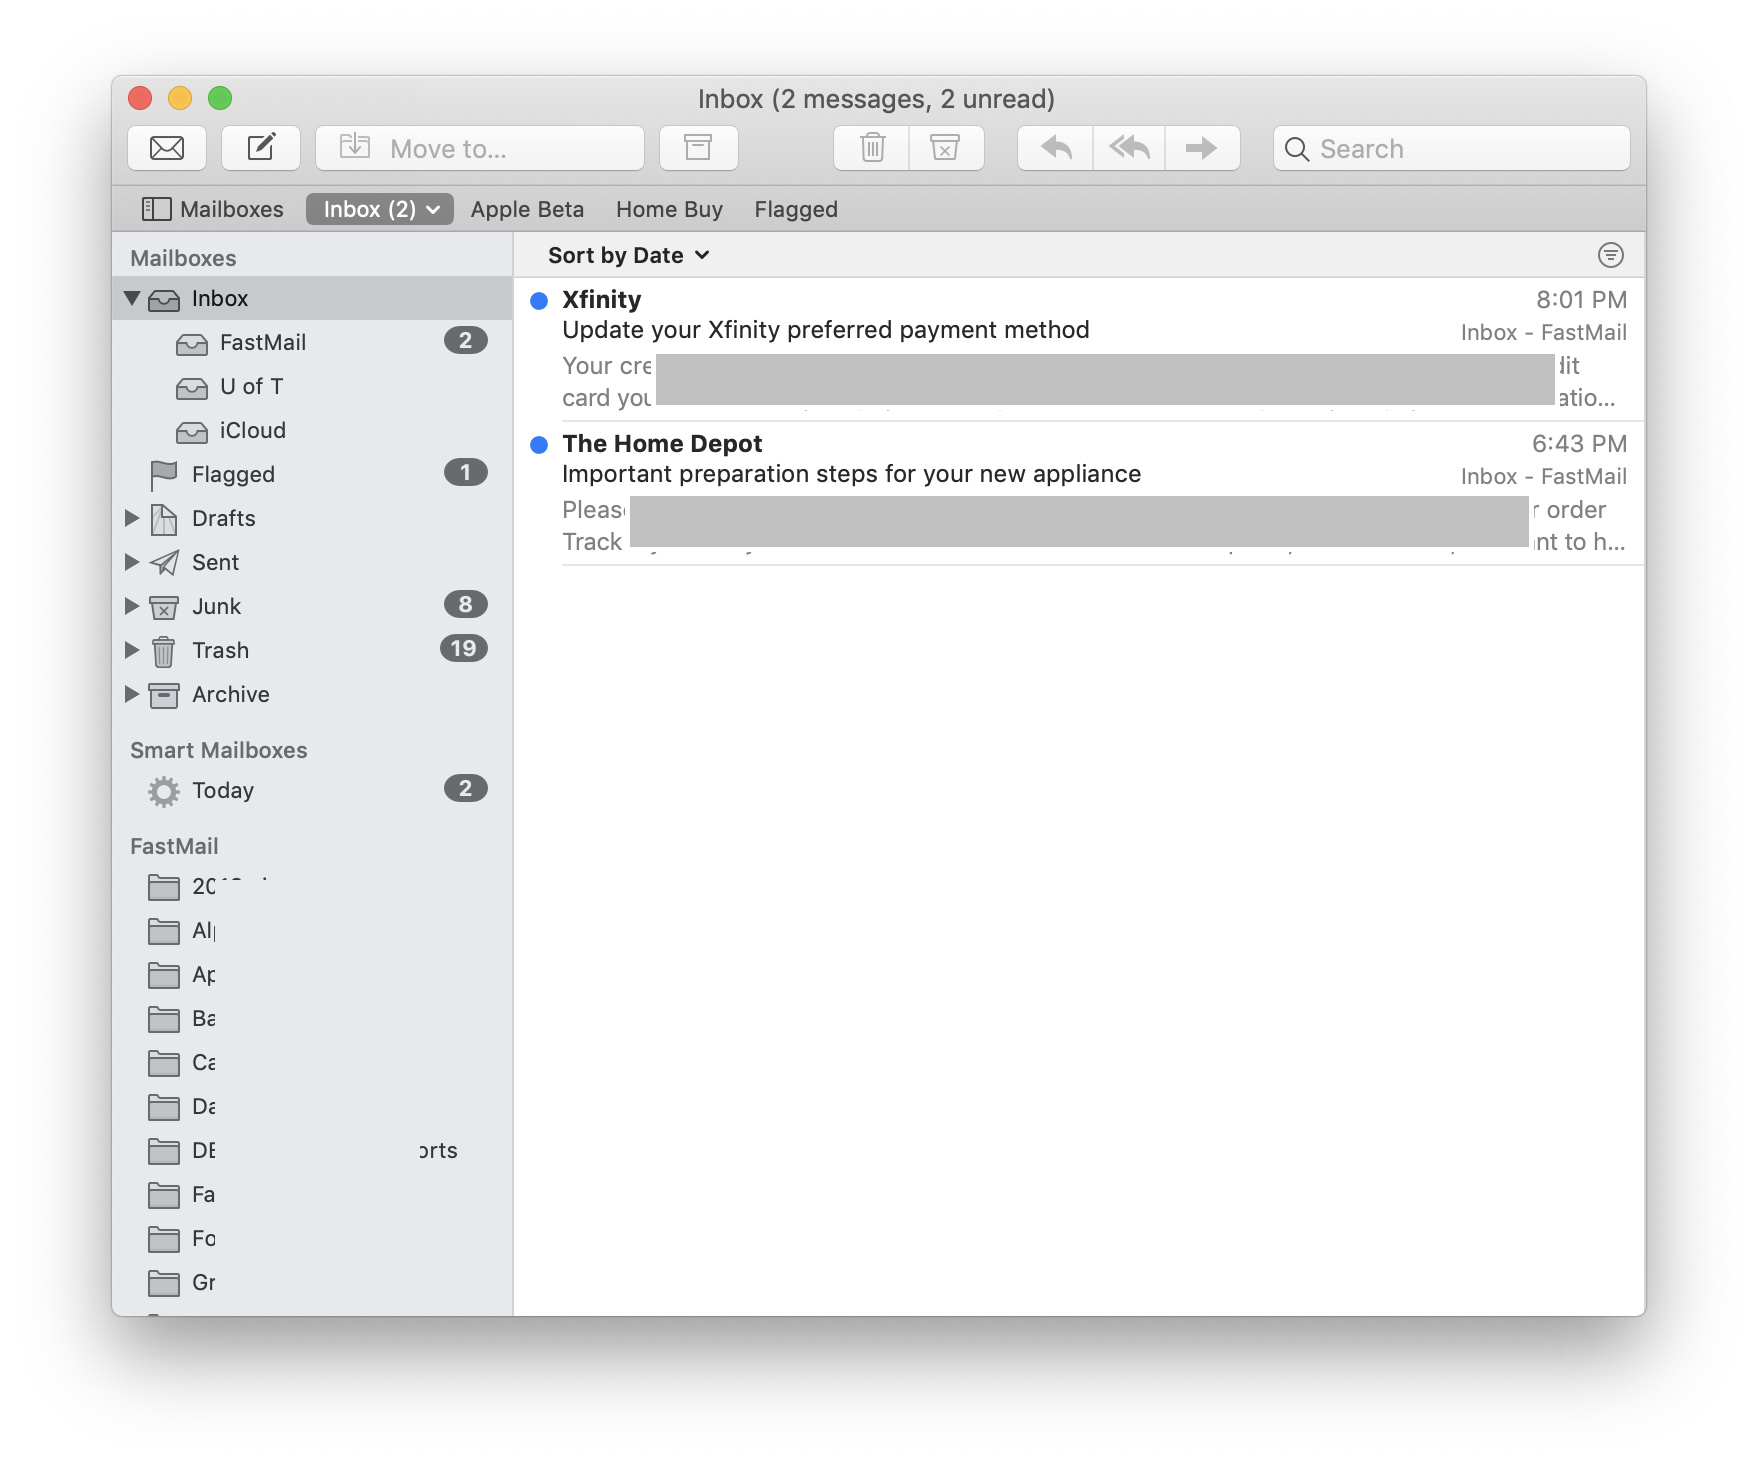Click the folder icon beside Gr

(x=164, y=1282)
